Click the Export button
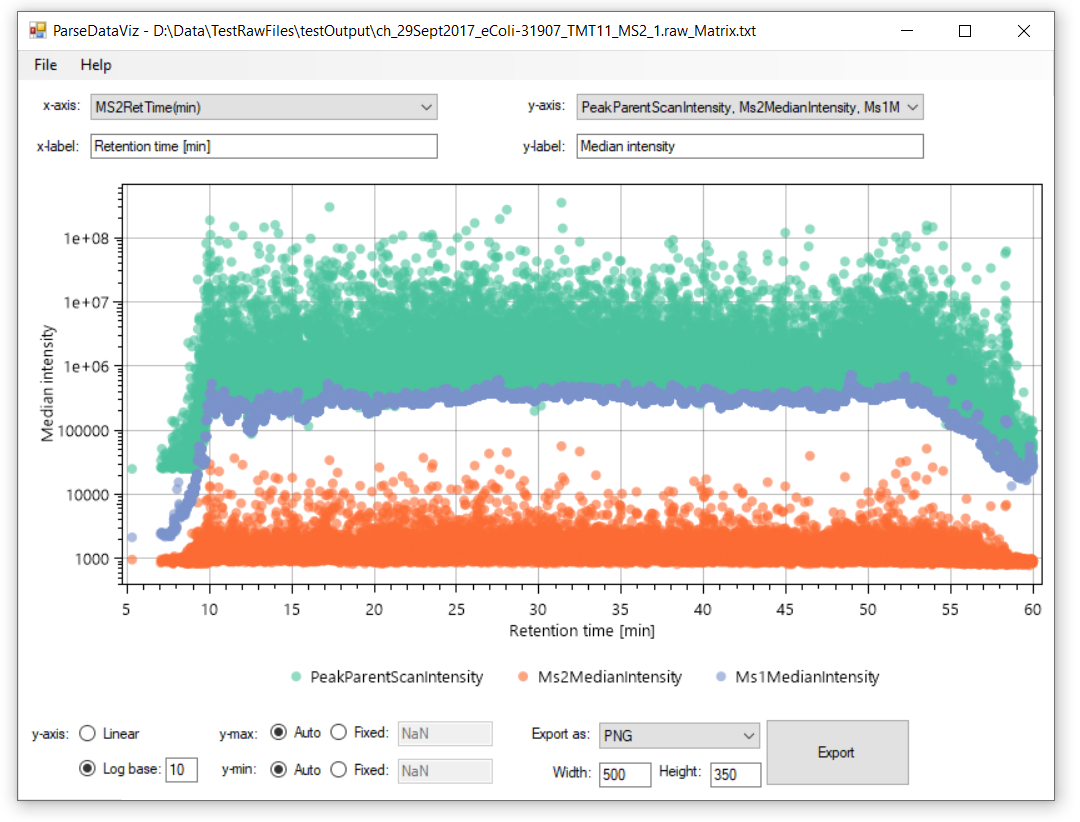This screenshot has height=822, width=1080. tap(838, 752)
